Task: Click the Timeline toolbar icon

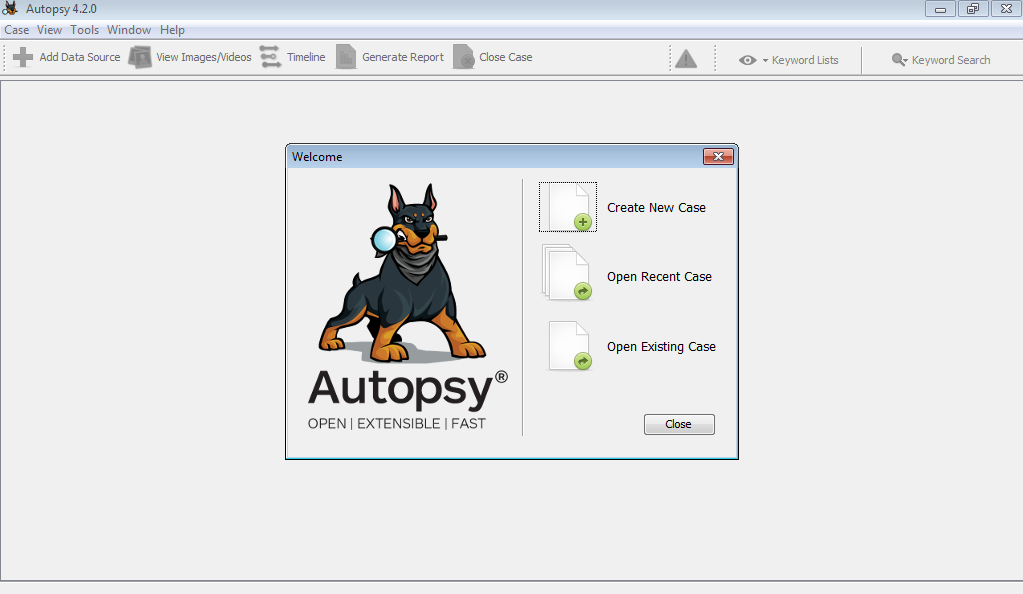Action: coord(270,57)
